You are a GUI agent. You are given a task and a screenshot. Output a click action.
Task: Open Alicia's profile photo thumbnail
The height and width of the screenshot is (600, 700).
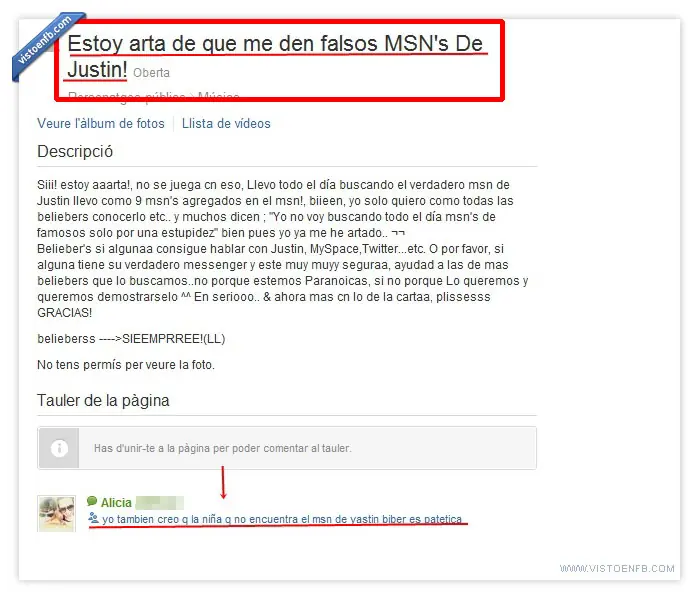tap(56, 513)
